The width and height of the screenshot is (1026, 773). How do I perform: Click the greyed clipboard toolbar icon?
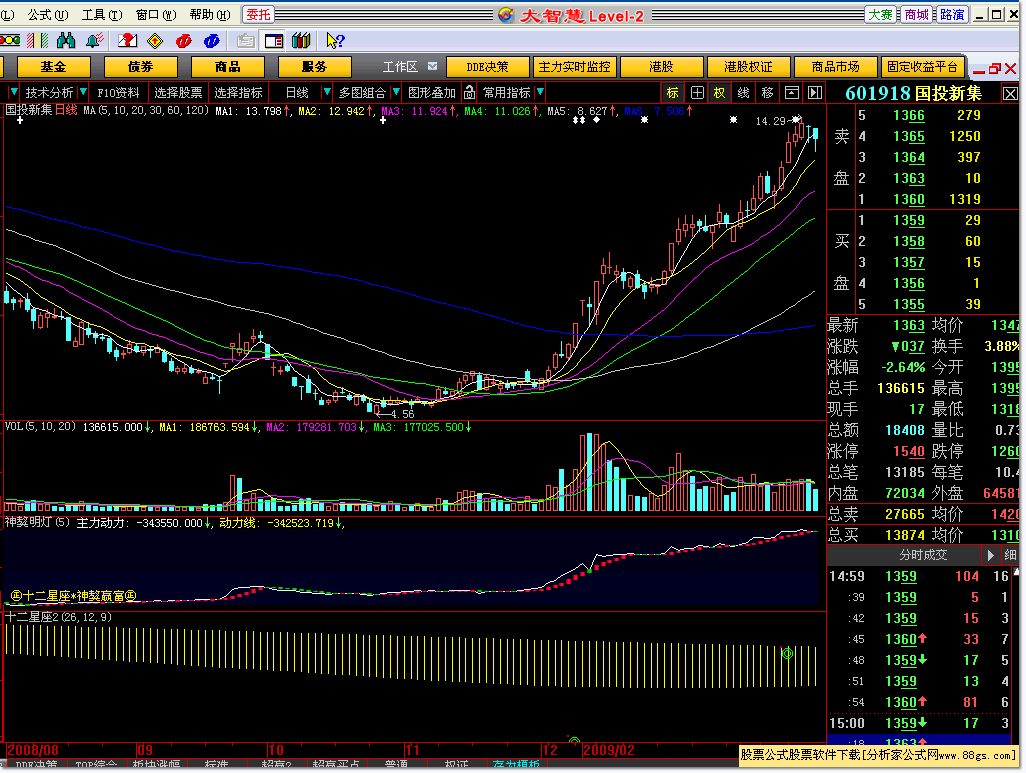click(x=246, y=41)
